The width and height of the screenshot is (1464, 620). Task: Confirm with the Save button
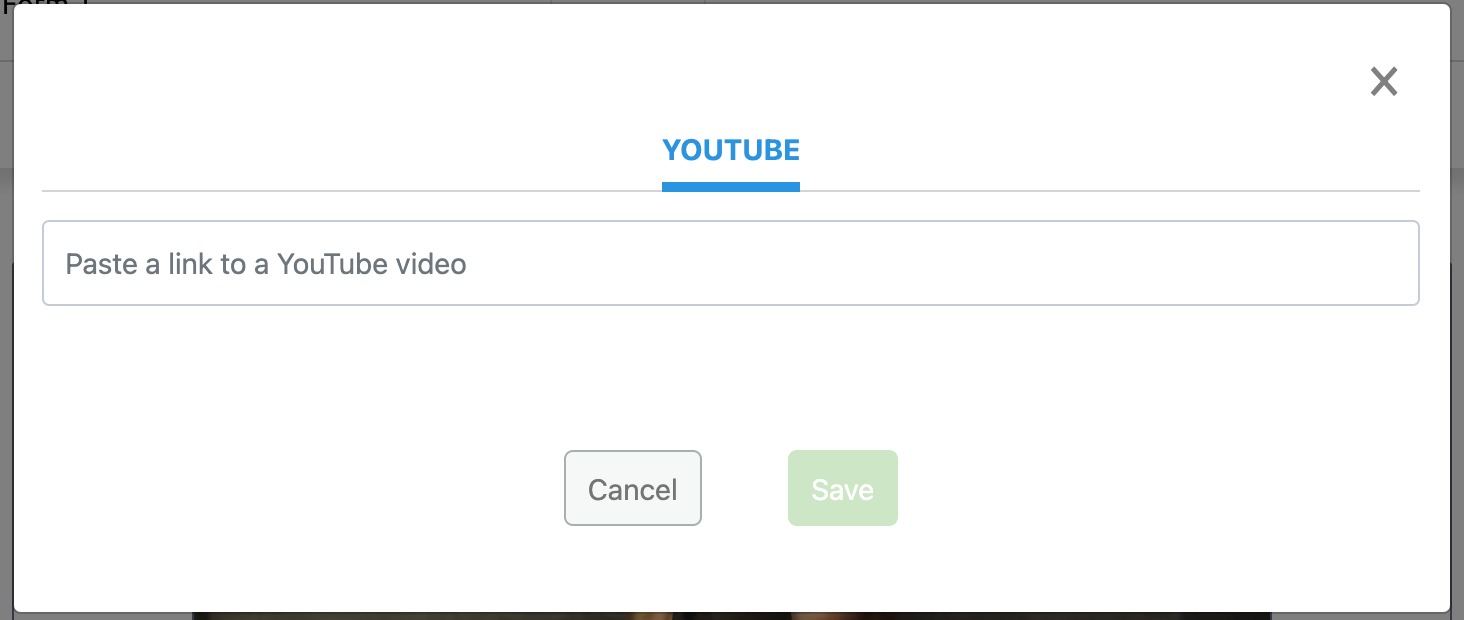842,488
